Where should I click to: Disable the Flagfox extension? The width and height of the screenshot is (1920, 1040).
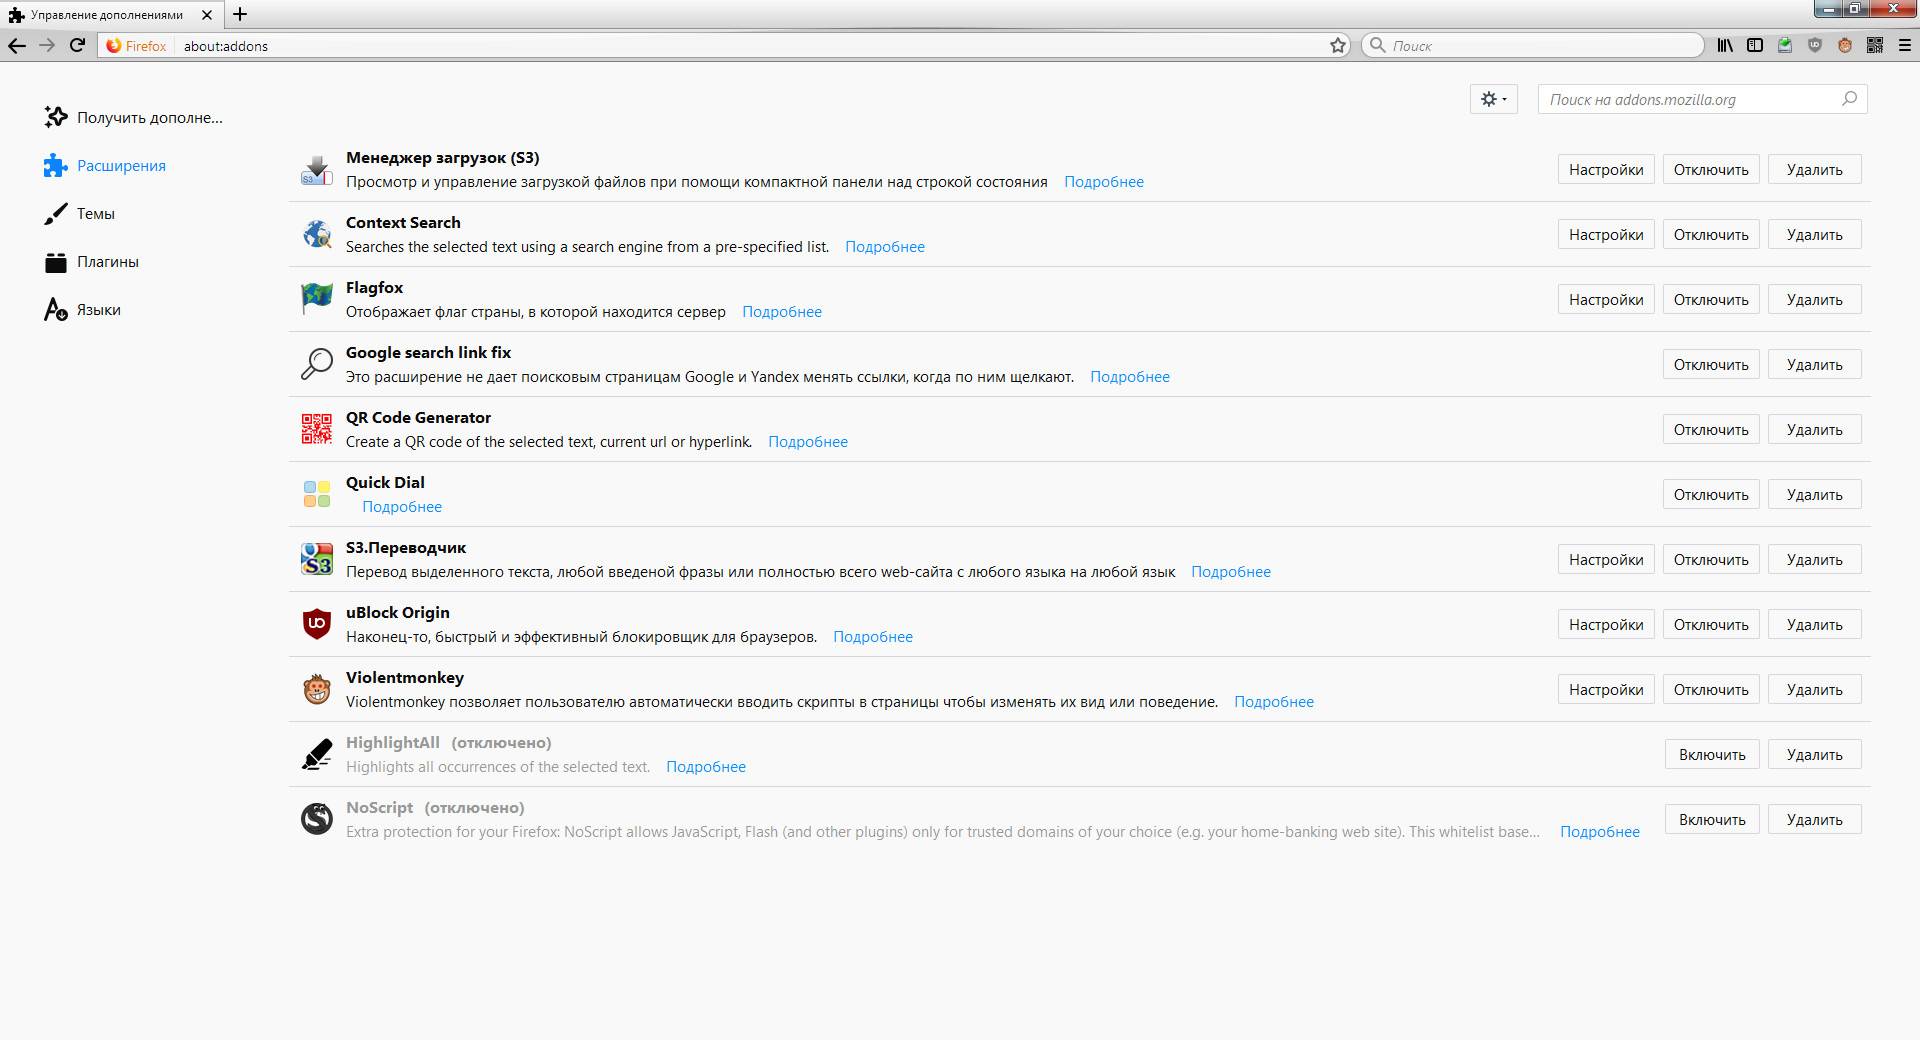coord(1711,299)
